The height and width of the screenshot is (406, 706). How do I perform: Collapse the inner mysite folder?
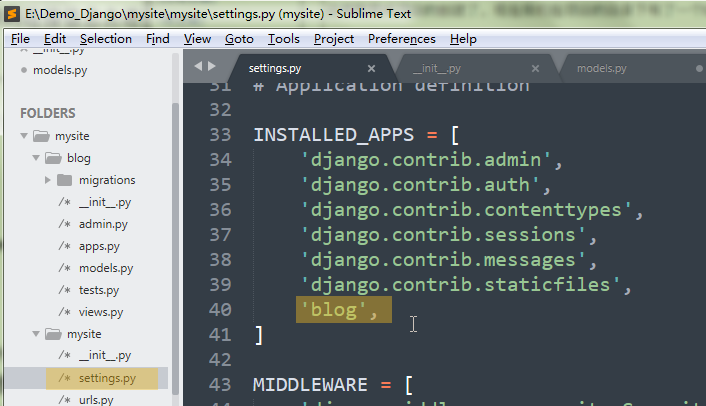(x=36, y=334)
